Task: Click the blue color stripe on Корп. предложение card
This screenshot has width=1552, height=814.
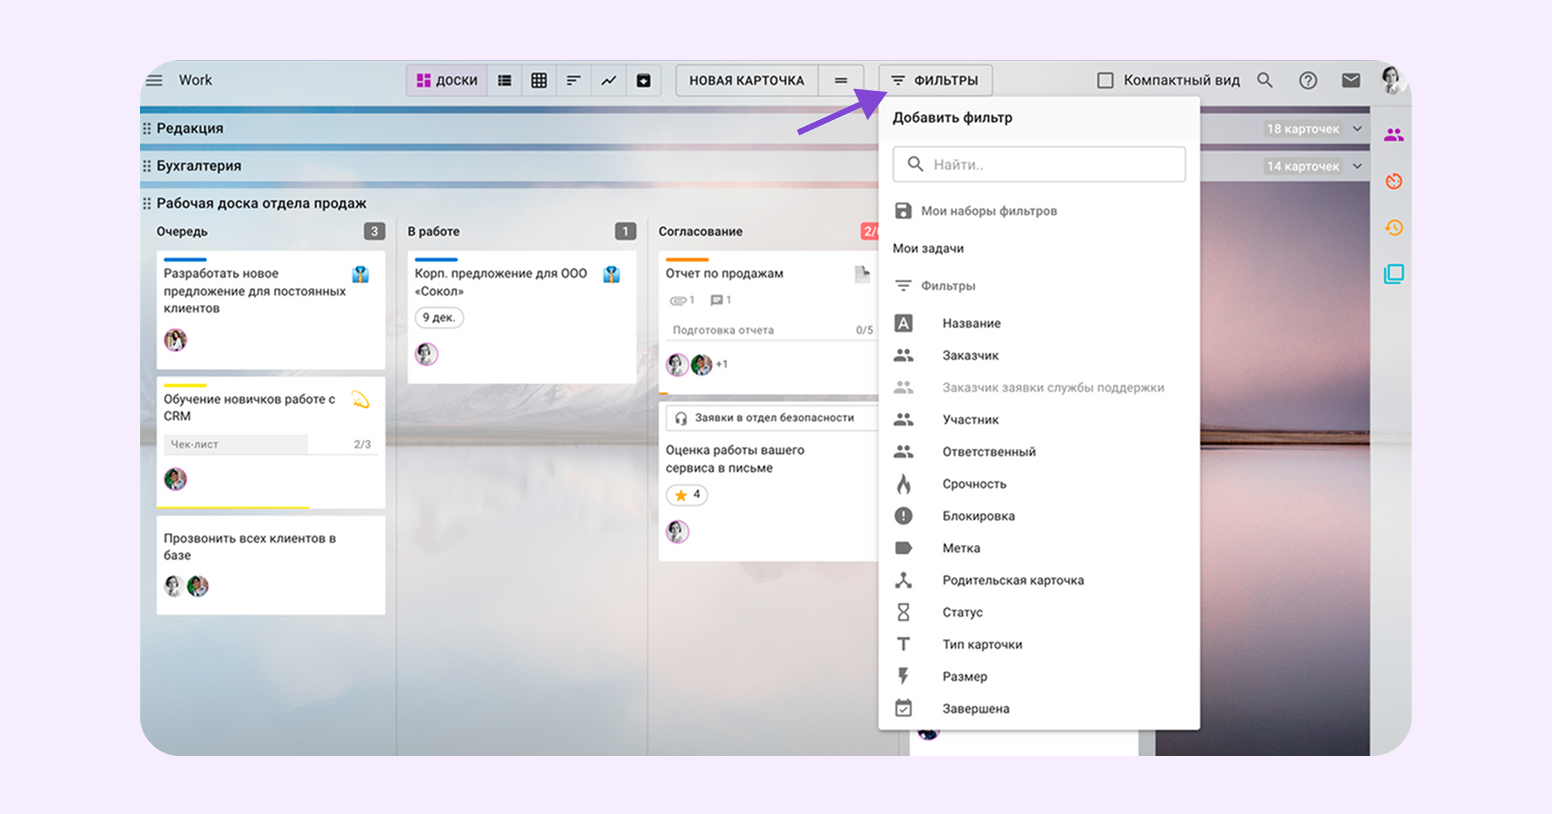Action: [x=436, y=260]
